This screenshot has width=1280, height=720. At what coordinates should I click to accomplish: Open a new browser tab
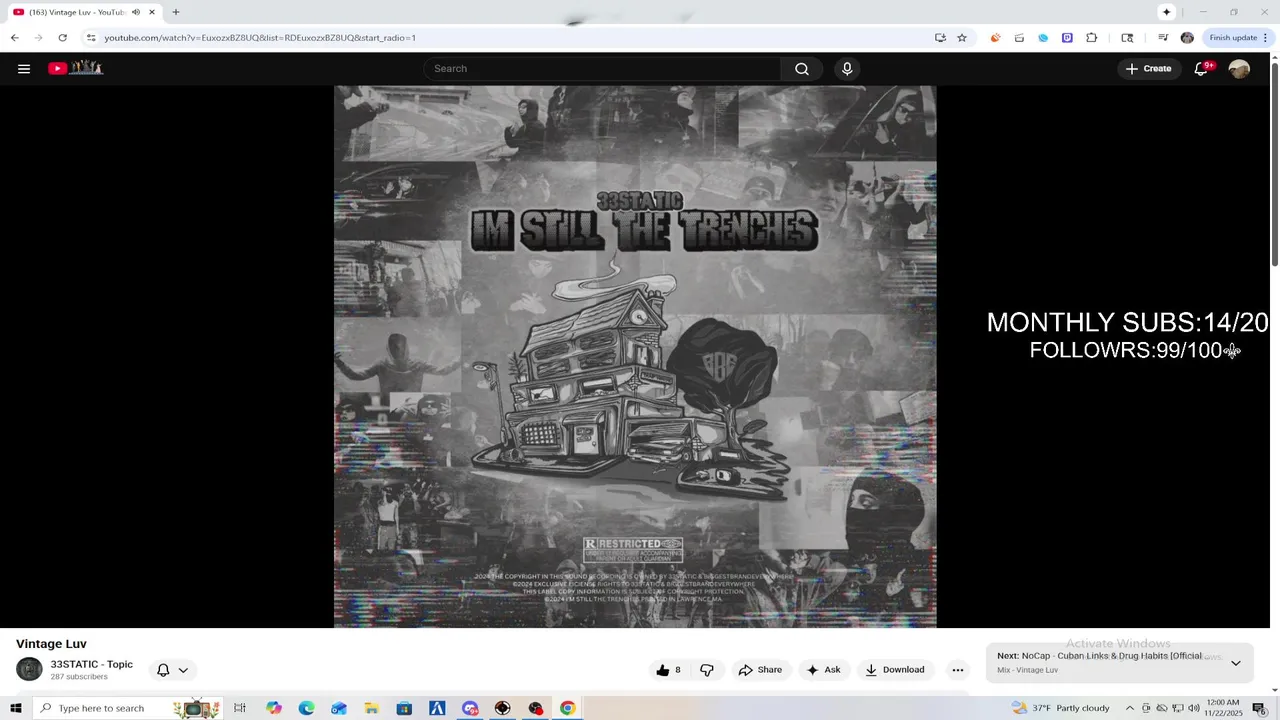pos(176,12)
